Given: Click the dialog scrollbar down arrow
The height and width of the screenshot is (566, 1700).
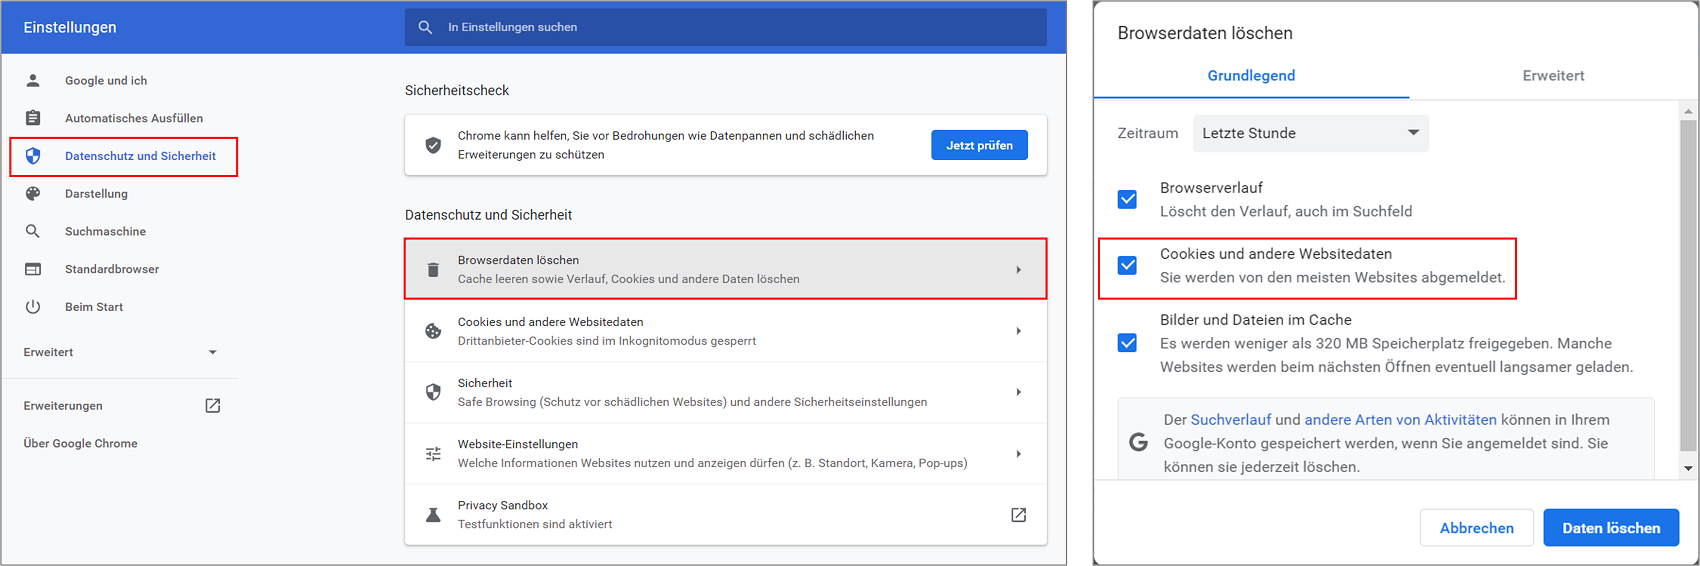Looking at the screenshot, I should coord(1688,467).
